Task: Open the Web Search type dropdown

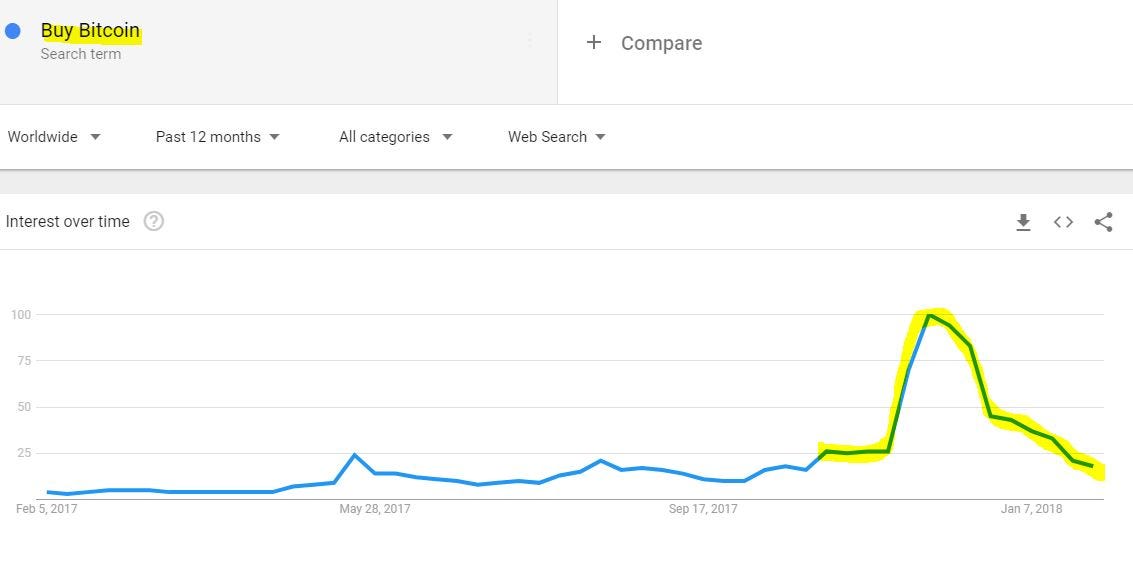Action: [556, 137]
